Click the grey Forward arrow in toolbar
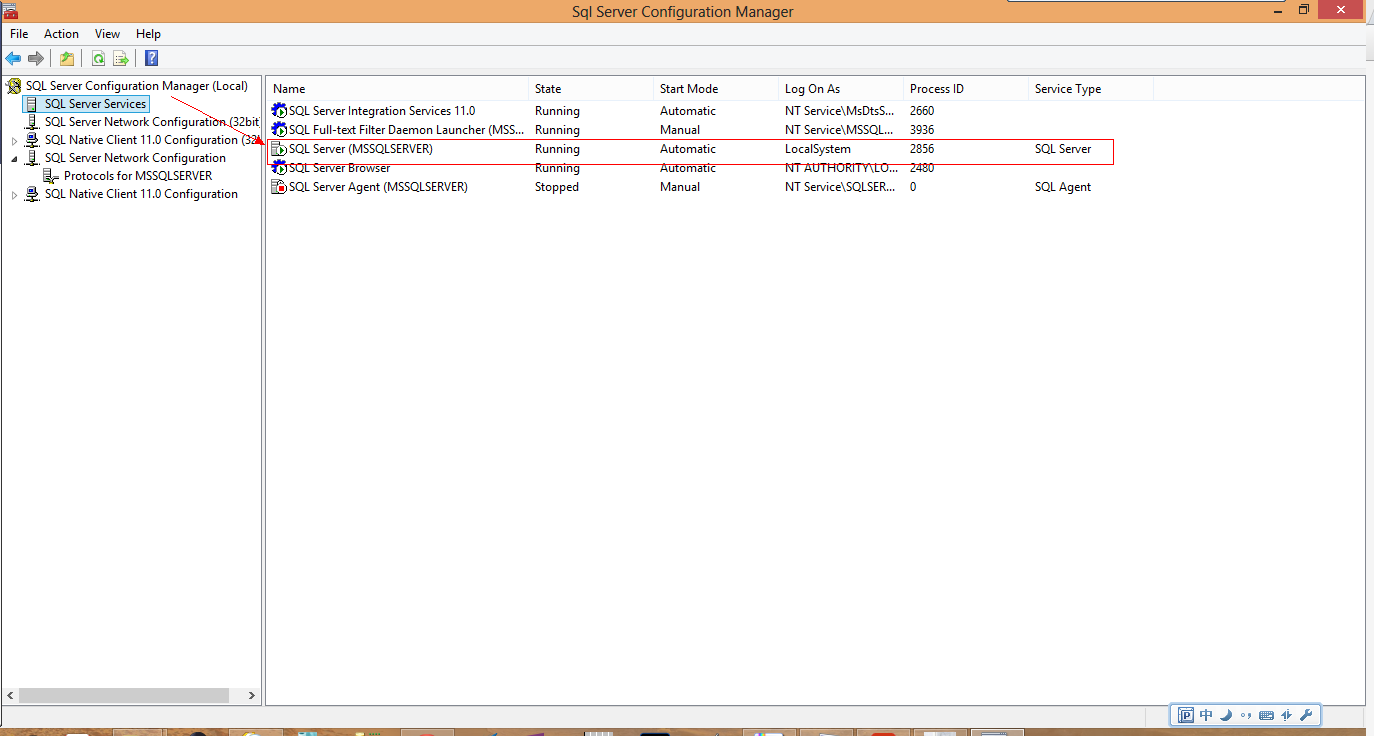This screenshot has height=736, width=1374. click(x=36, y=59)
